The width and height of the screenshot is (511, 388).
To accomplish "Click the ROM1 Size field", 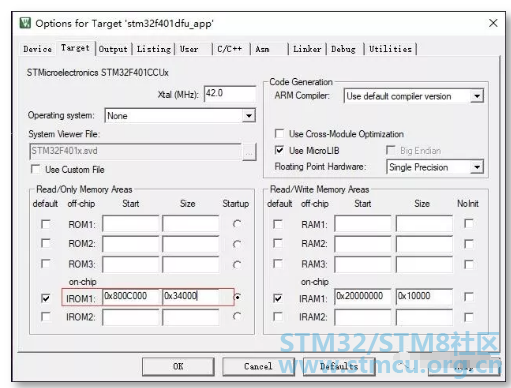I will [191, 224].
